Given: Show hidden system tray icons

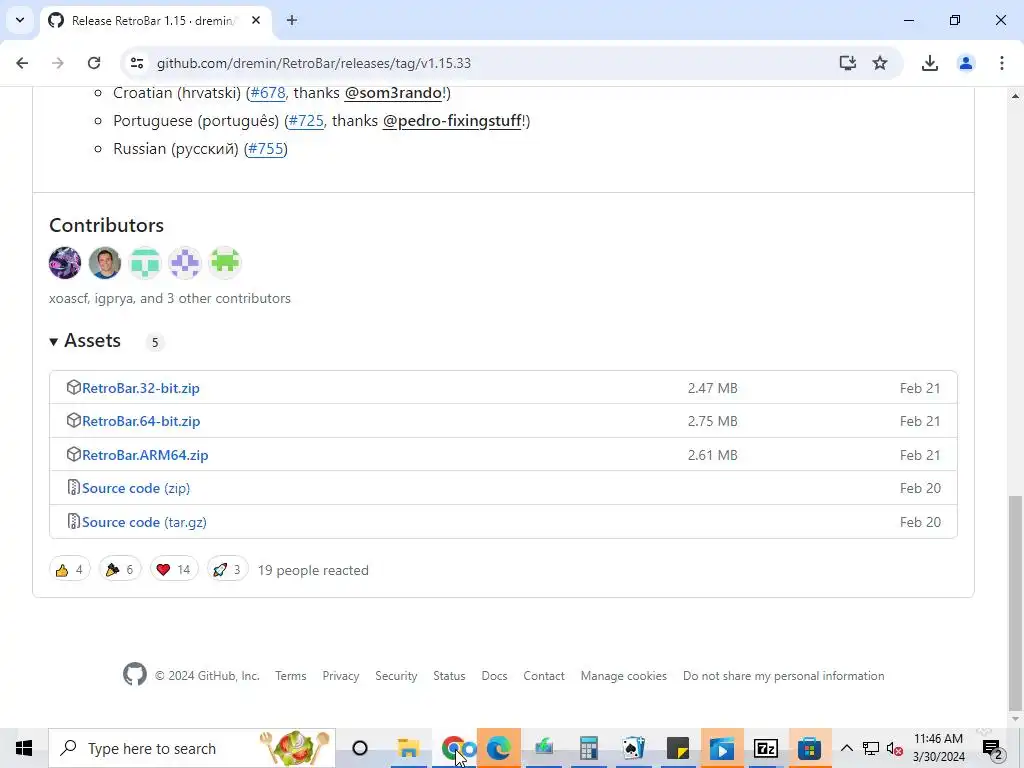Looking at the screenshot, I should click(846, 748).
